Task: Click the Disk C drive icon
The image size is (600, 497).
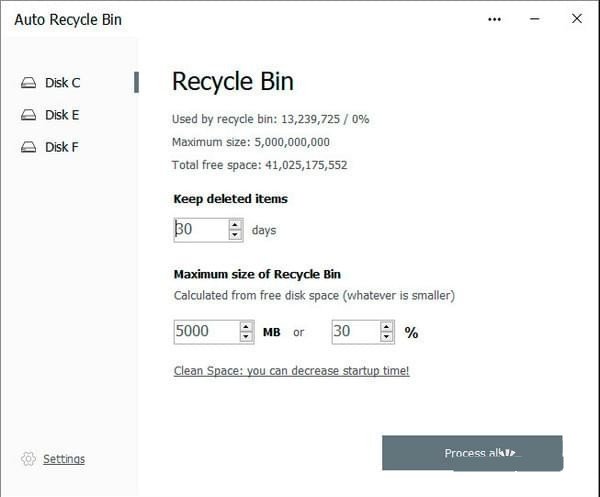Action: click(28, 83)
